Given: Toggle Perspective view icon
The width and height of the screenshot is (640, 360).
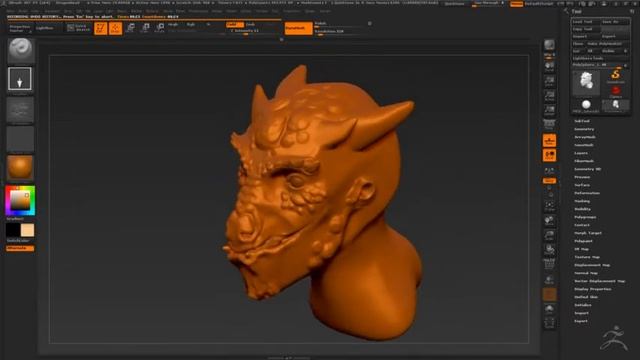Looking at the screenshot, I should [549, 124].
